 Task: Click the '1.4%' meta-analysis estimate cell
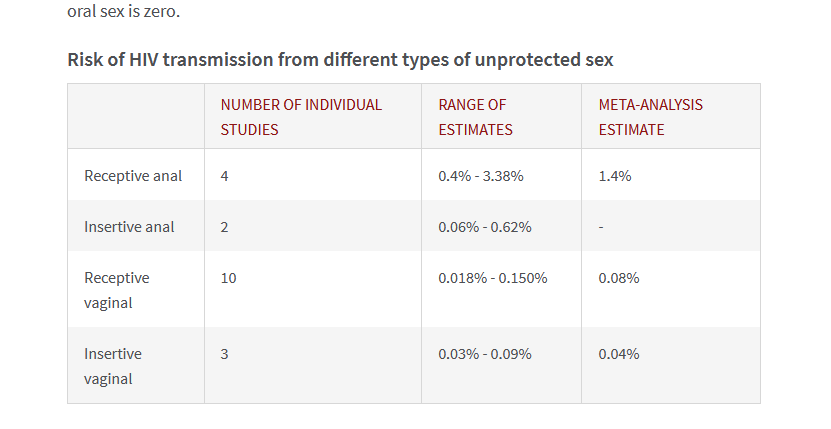click(615, 176)
